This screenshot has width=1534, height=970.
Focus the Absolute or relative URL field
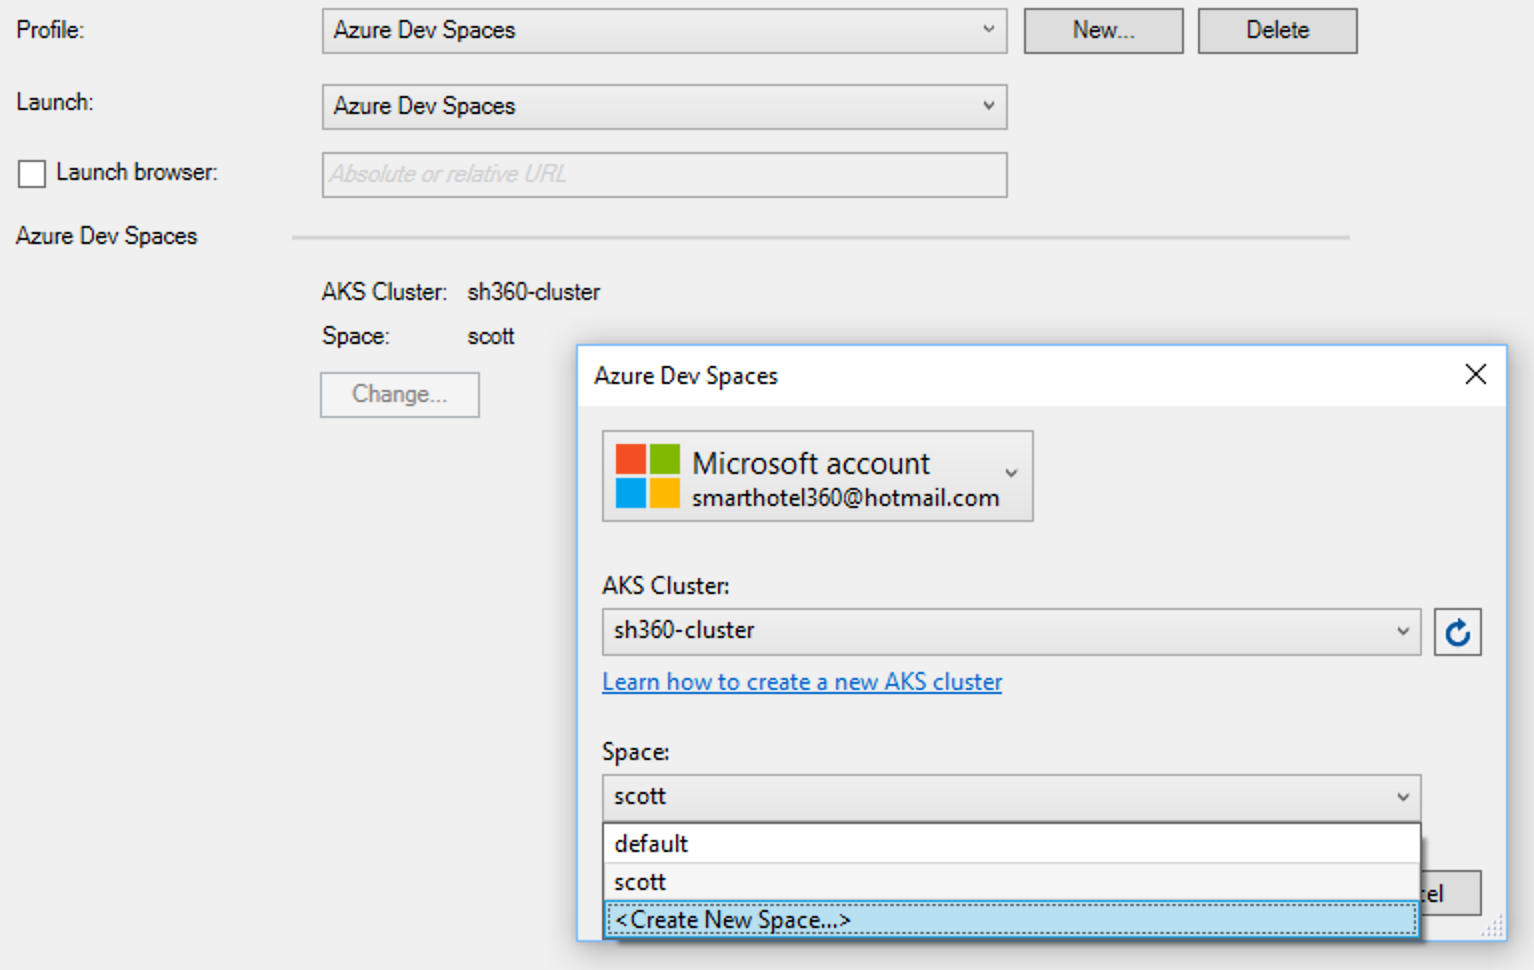[664, 175]
